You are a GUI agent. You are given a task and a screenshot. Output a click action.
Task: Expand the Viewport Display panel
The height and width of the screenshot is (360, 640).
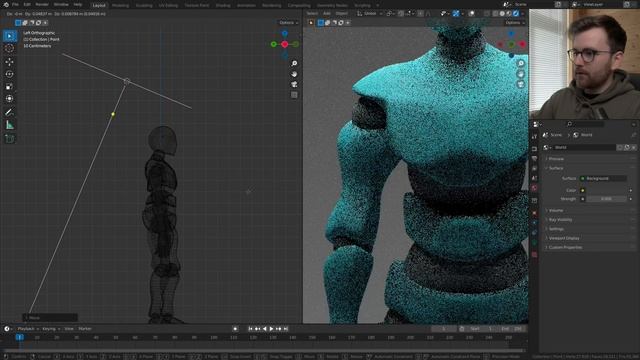pyautogui.click(x=590, y=238)
